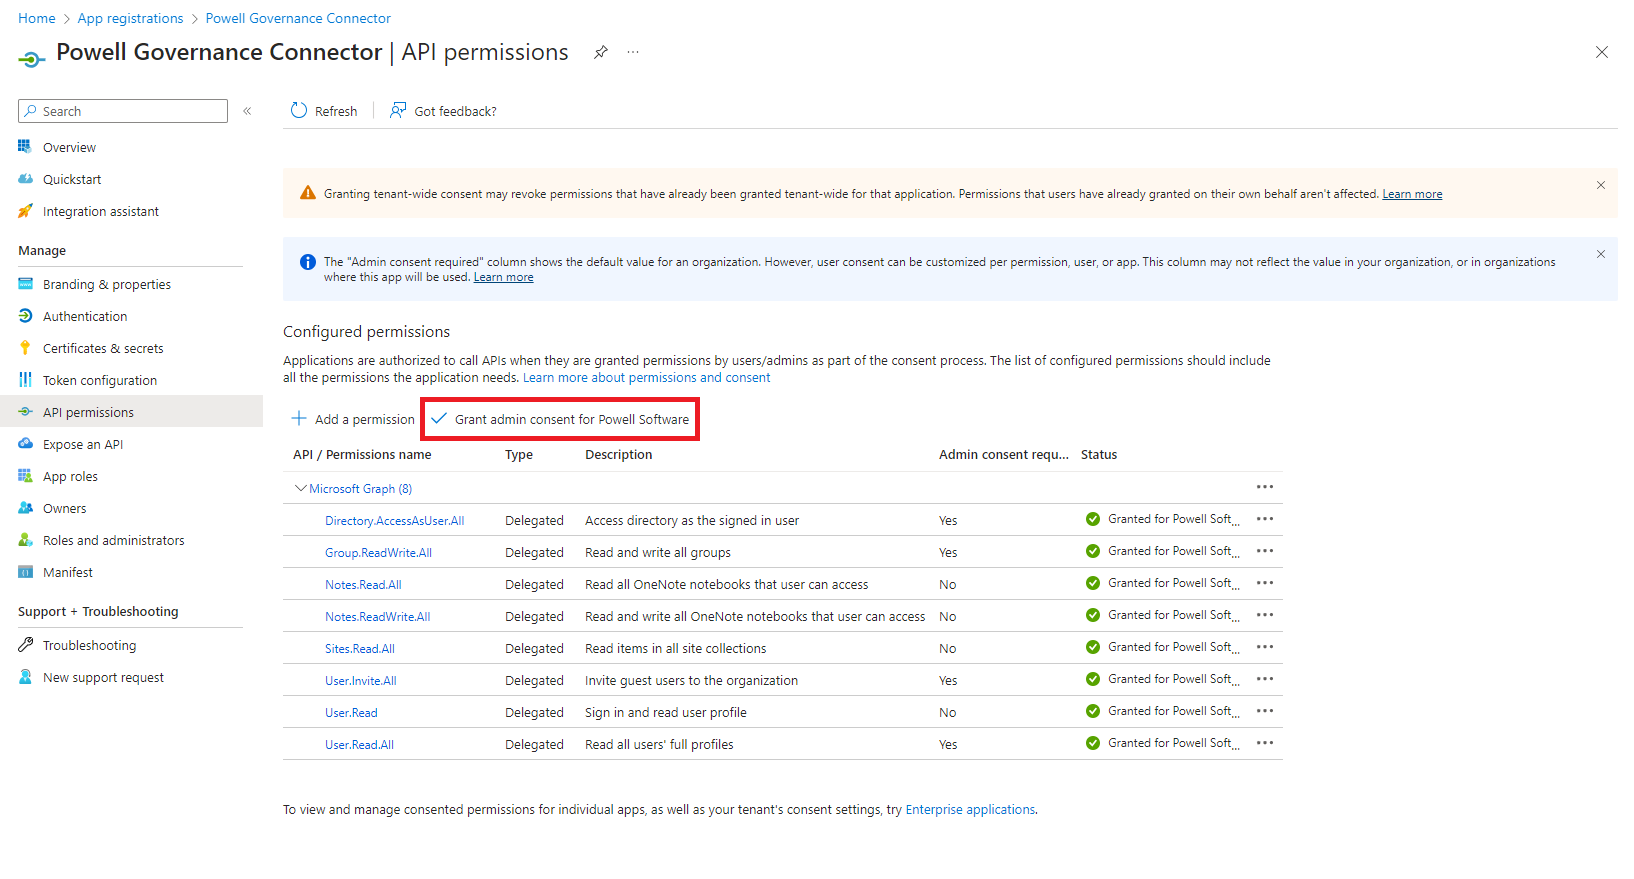Click 'Invite guest users to the organization' description
Viewport: 1634px width, 879px height.
coord(691,681)
